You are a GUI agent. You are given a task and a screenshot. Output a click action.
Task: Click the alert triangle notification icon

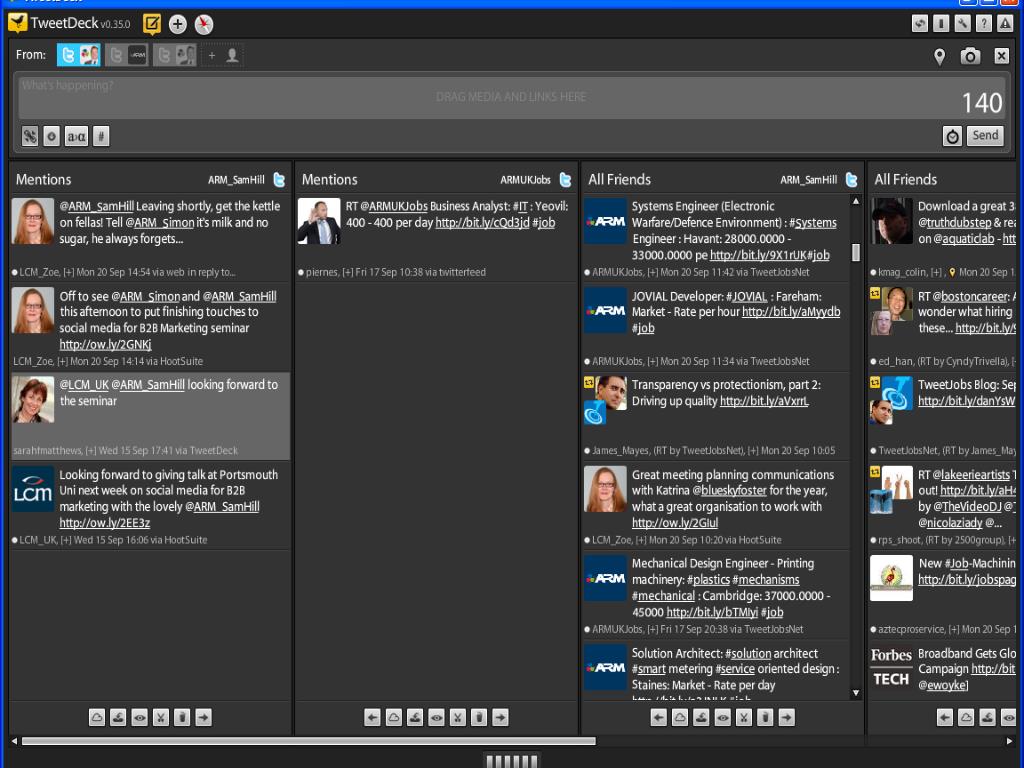pos(1005,24)
